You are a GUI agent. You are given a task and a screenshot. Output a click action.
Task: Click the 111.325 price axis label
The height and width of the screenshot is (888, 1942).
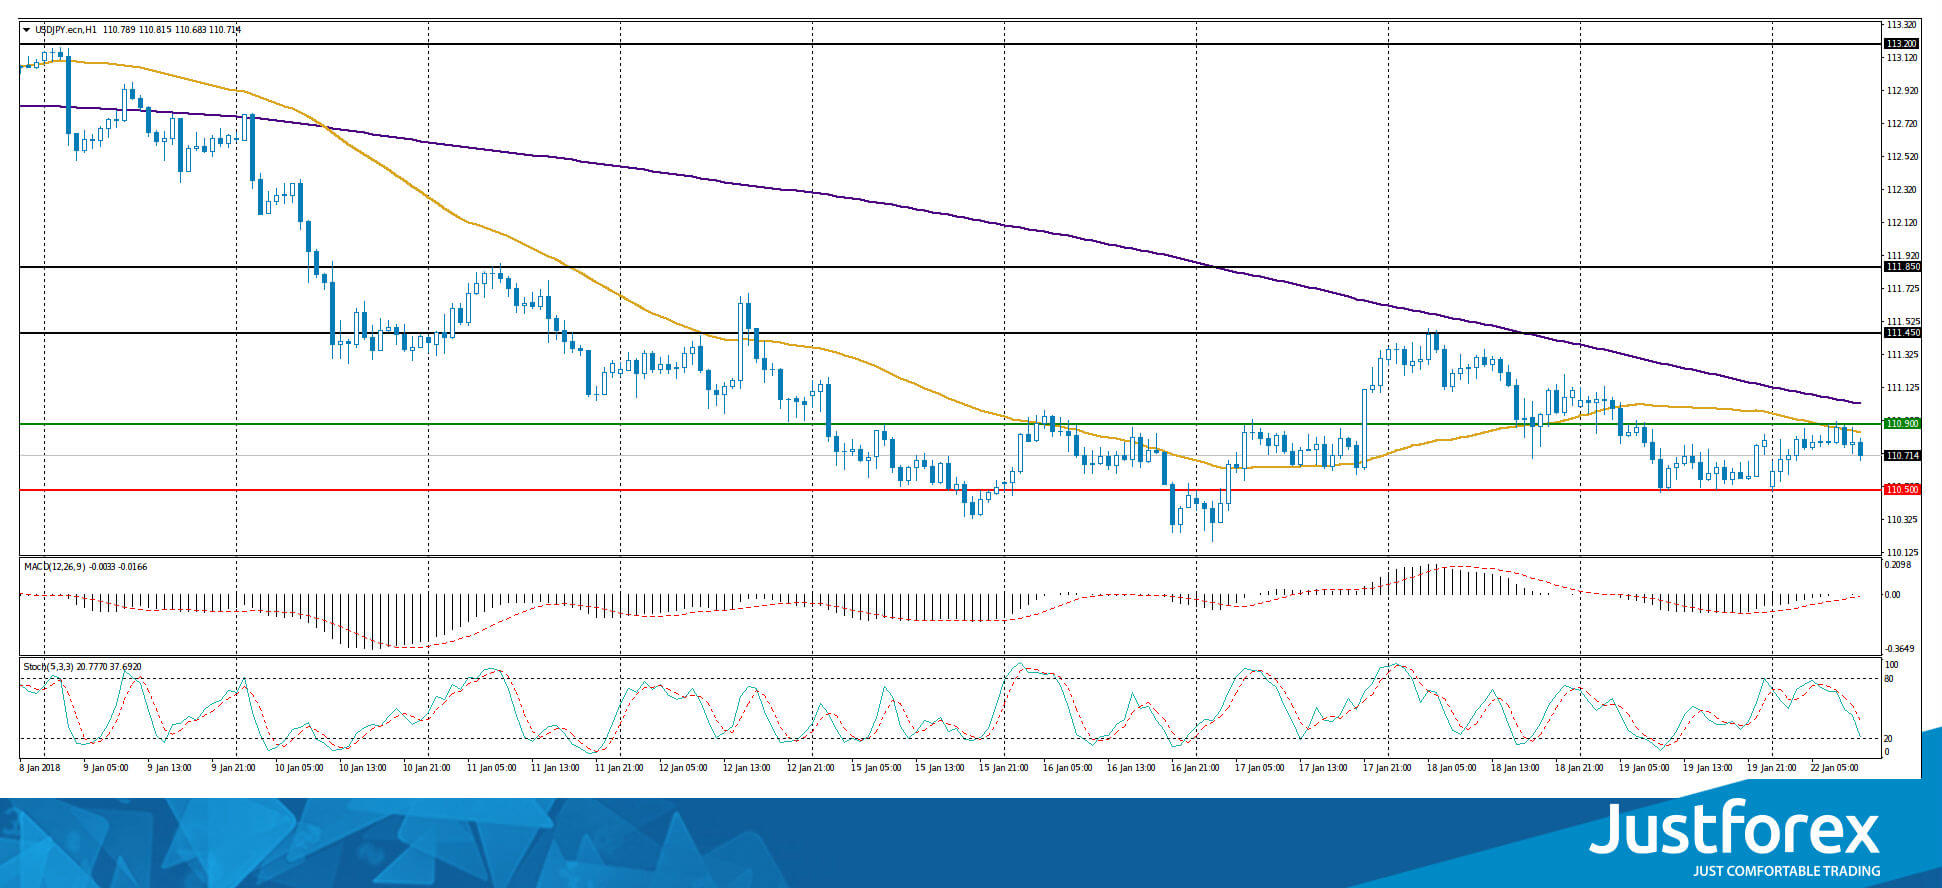pos(1902,355)
